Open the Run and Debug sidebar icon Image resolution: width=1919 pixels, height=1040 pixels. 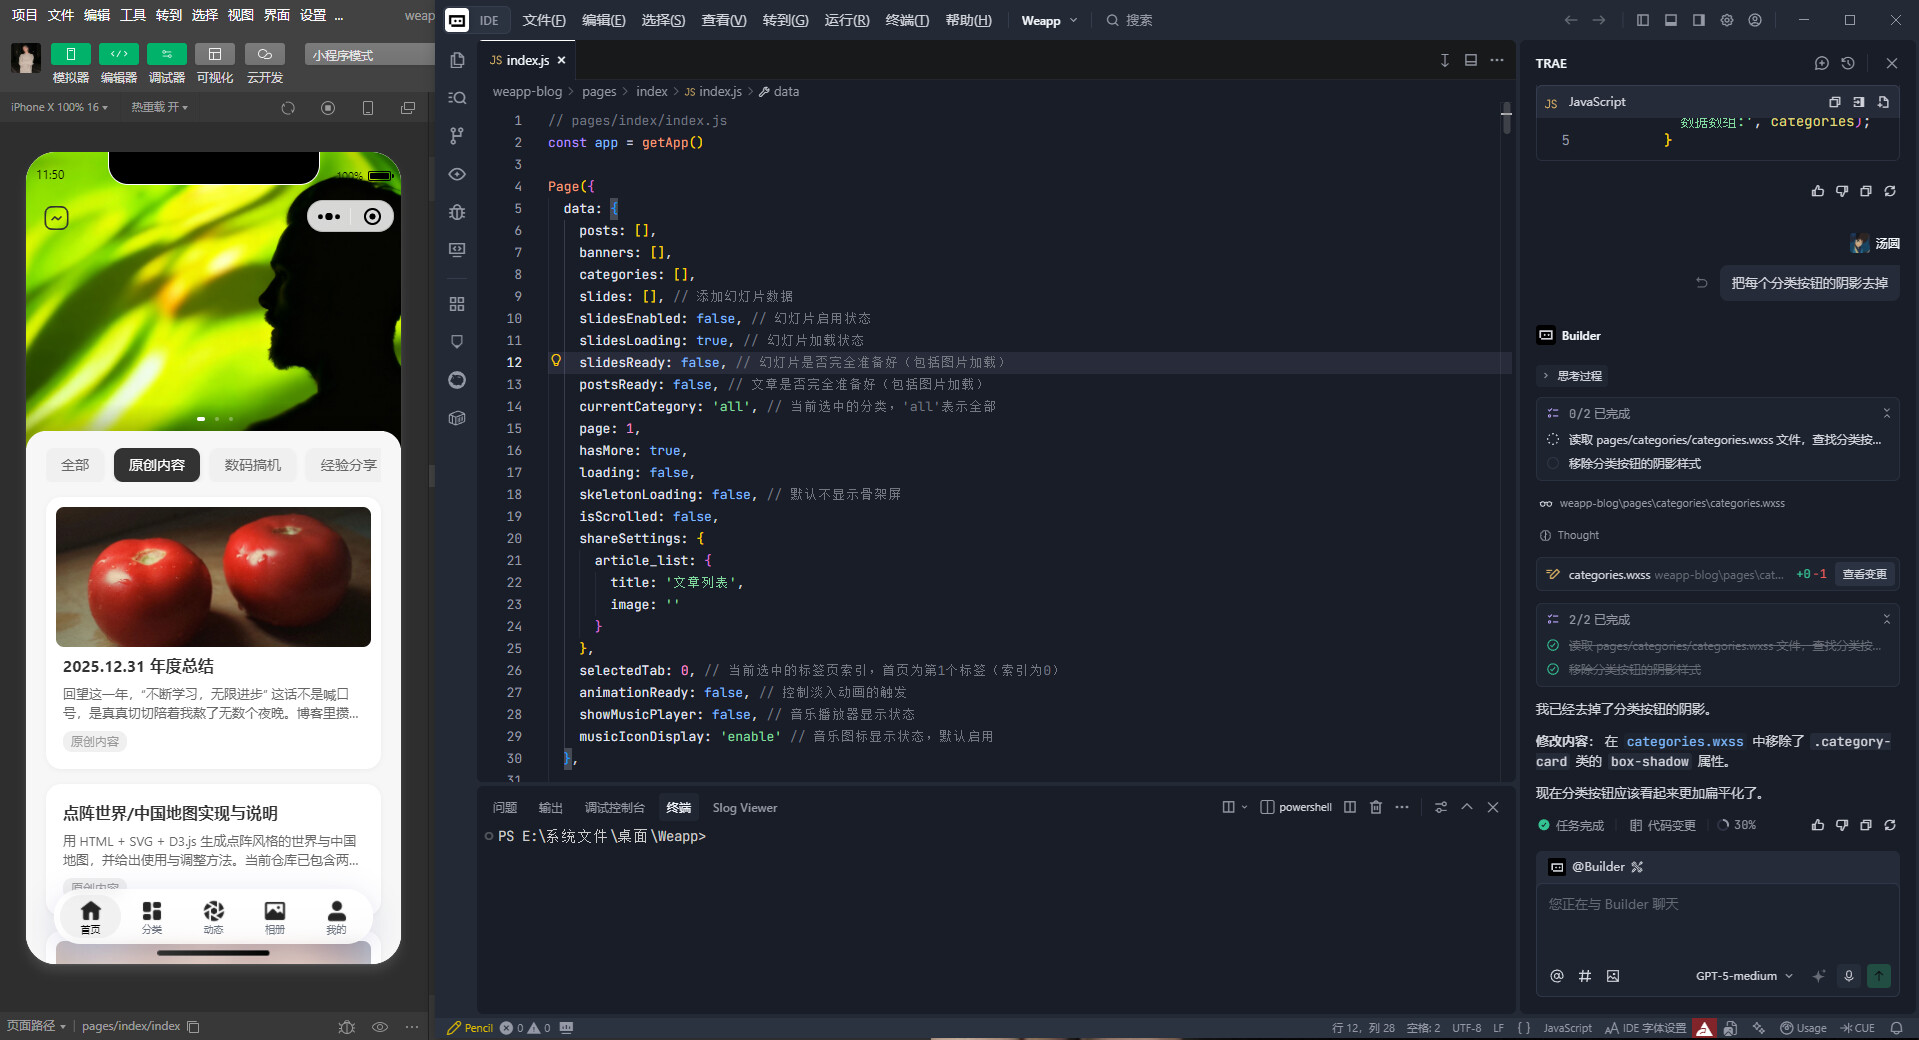(x=457, y=212)
